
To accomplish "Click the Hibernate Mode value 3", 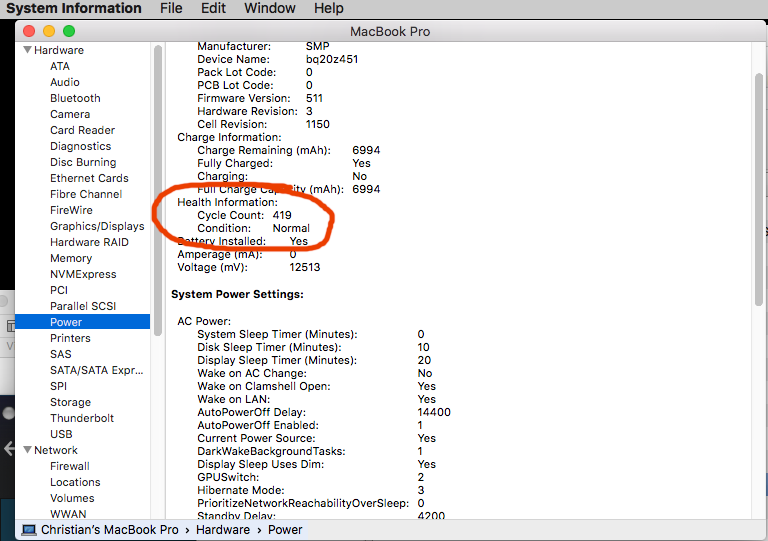I will coord(421,490).
